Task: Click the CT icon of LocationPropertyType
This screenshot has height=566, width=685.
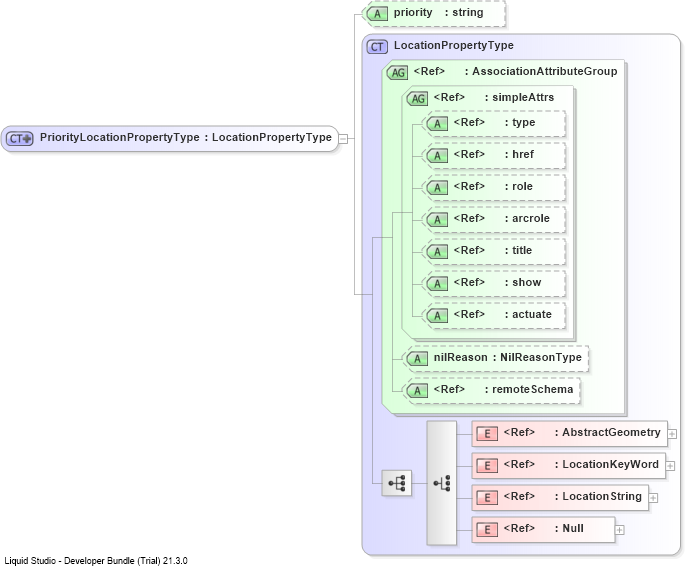Action: point(377,47)
